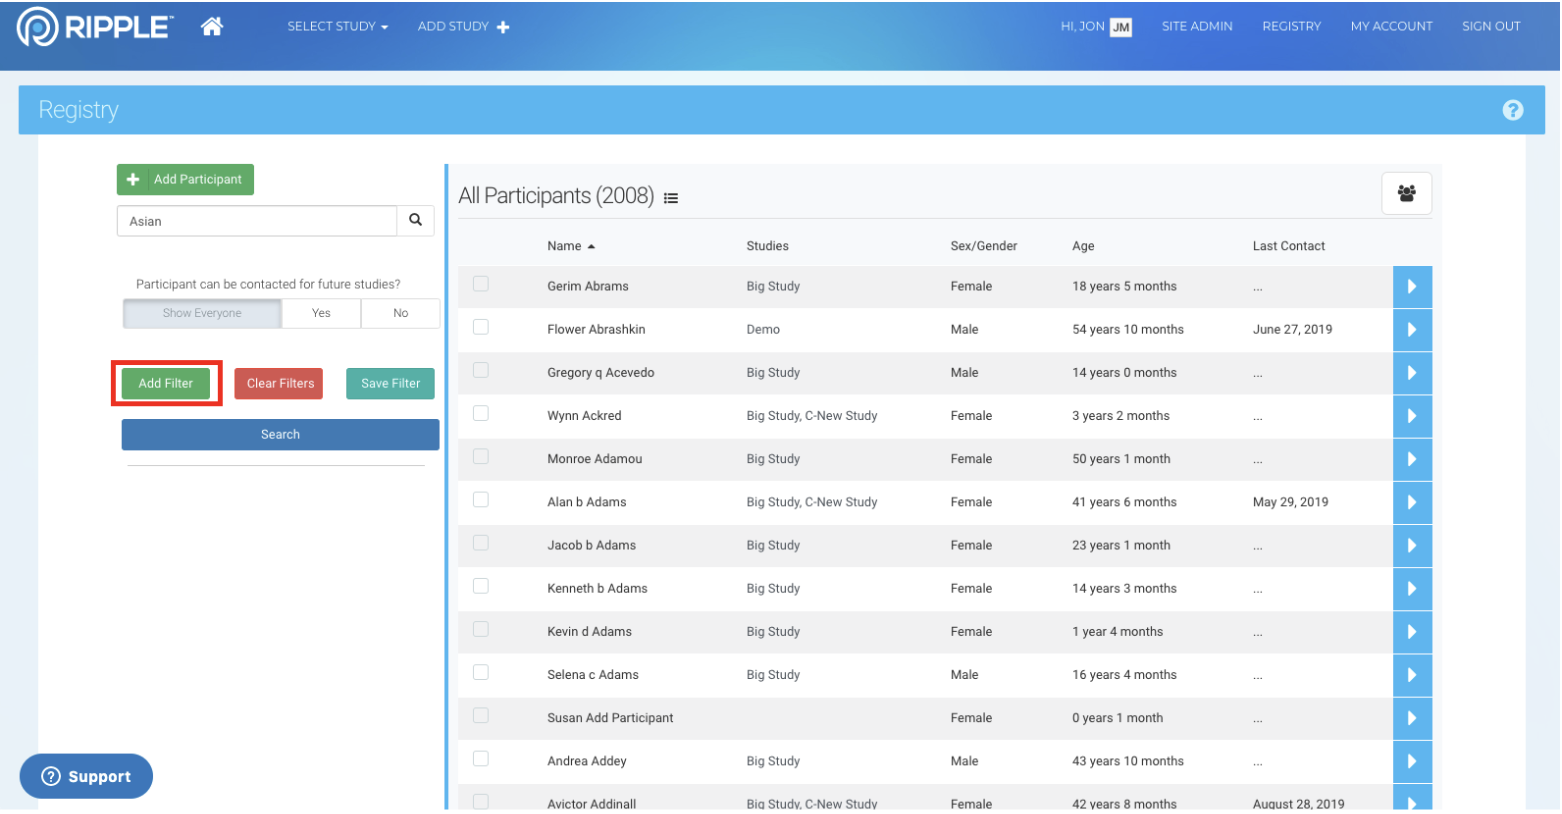Click the JM user avatar badge
The height and width of the screenshot is (814, 1562).
click(x=1121, y=27)
